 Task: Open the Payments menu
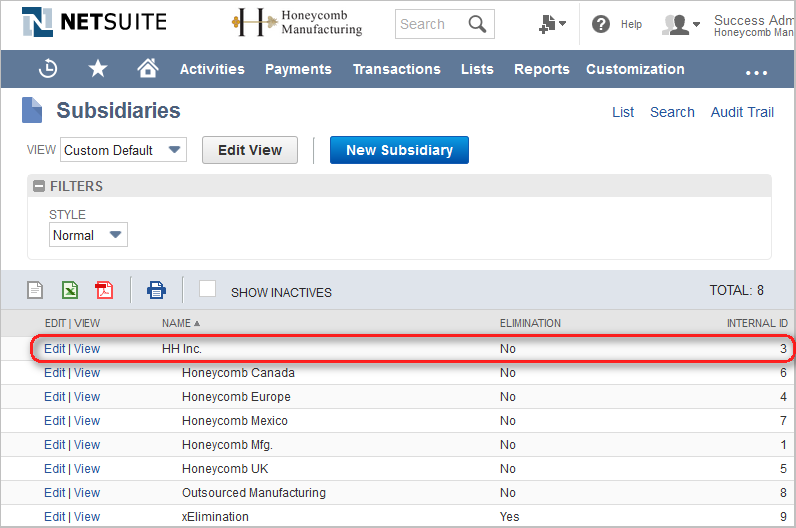point(298,69)
